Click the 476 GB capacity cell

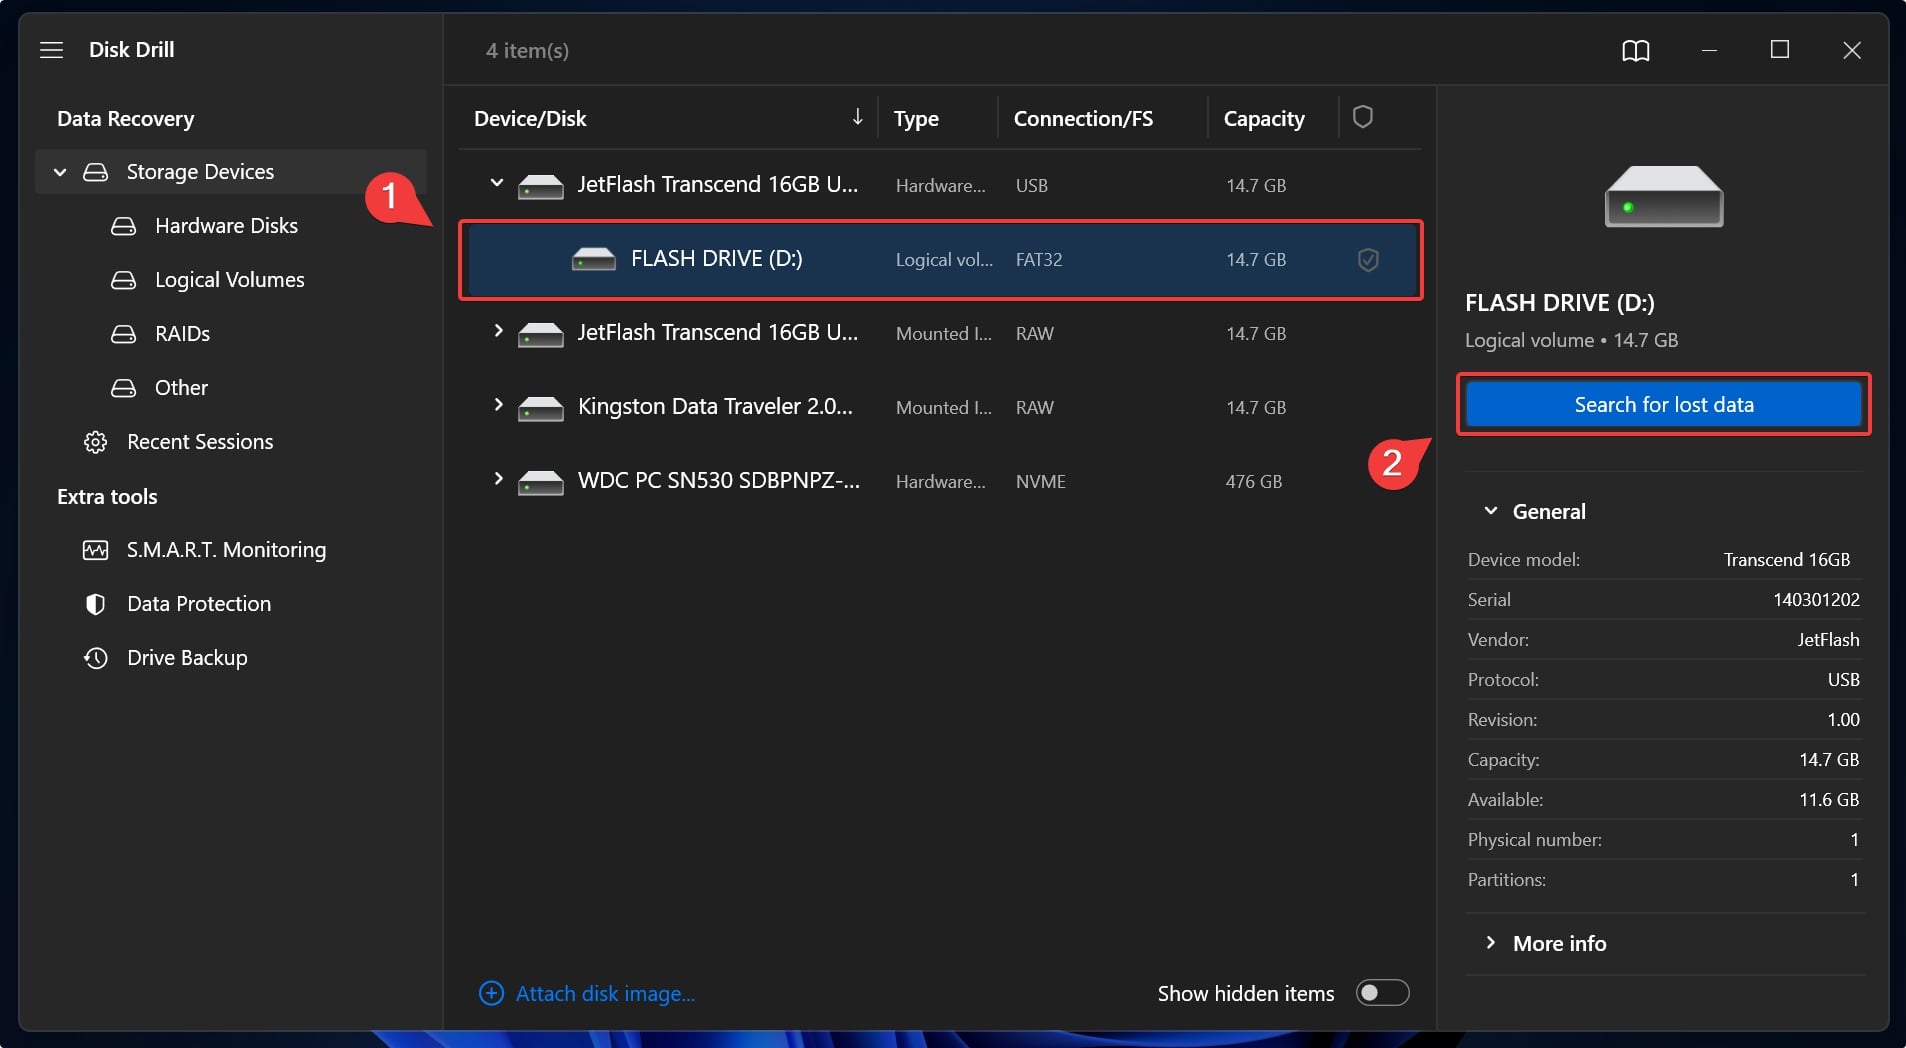[1254, 482]
